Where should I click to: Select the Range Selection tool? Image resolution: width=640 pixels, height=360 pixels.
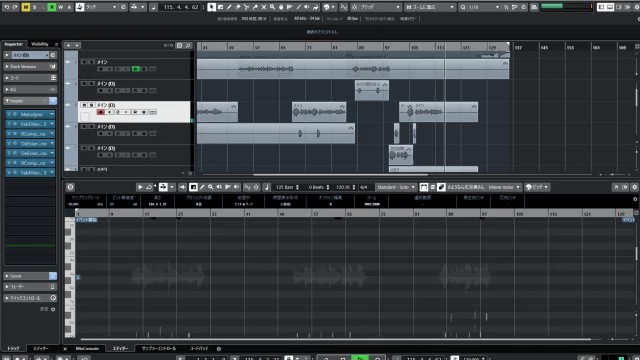(220, 7)
